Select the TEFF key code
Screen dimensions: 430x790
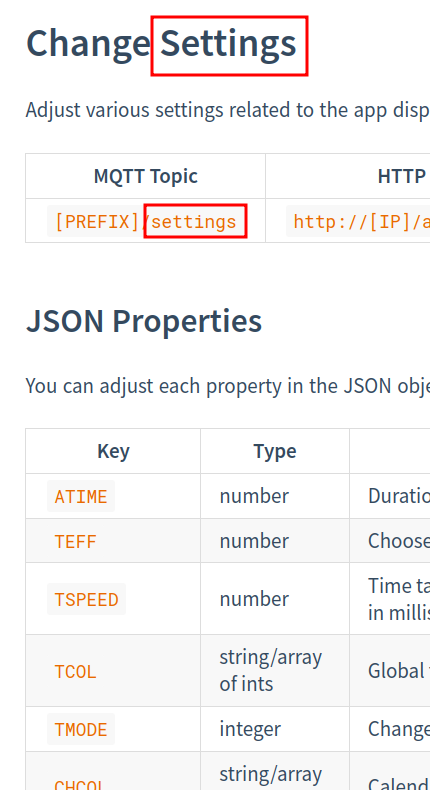tap(75, 541)
